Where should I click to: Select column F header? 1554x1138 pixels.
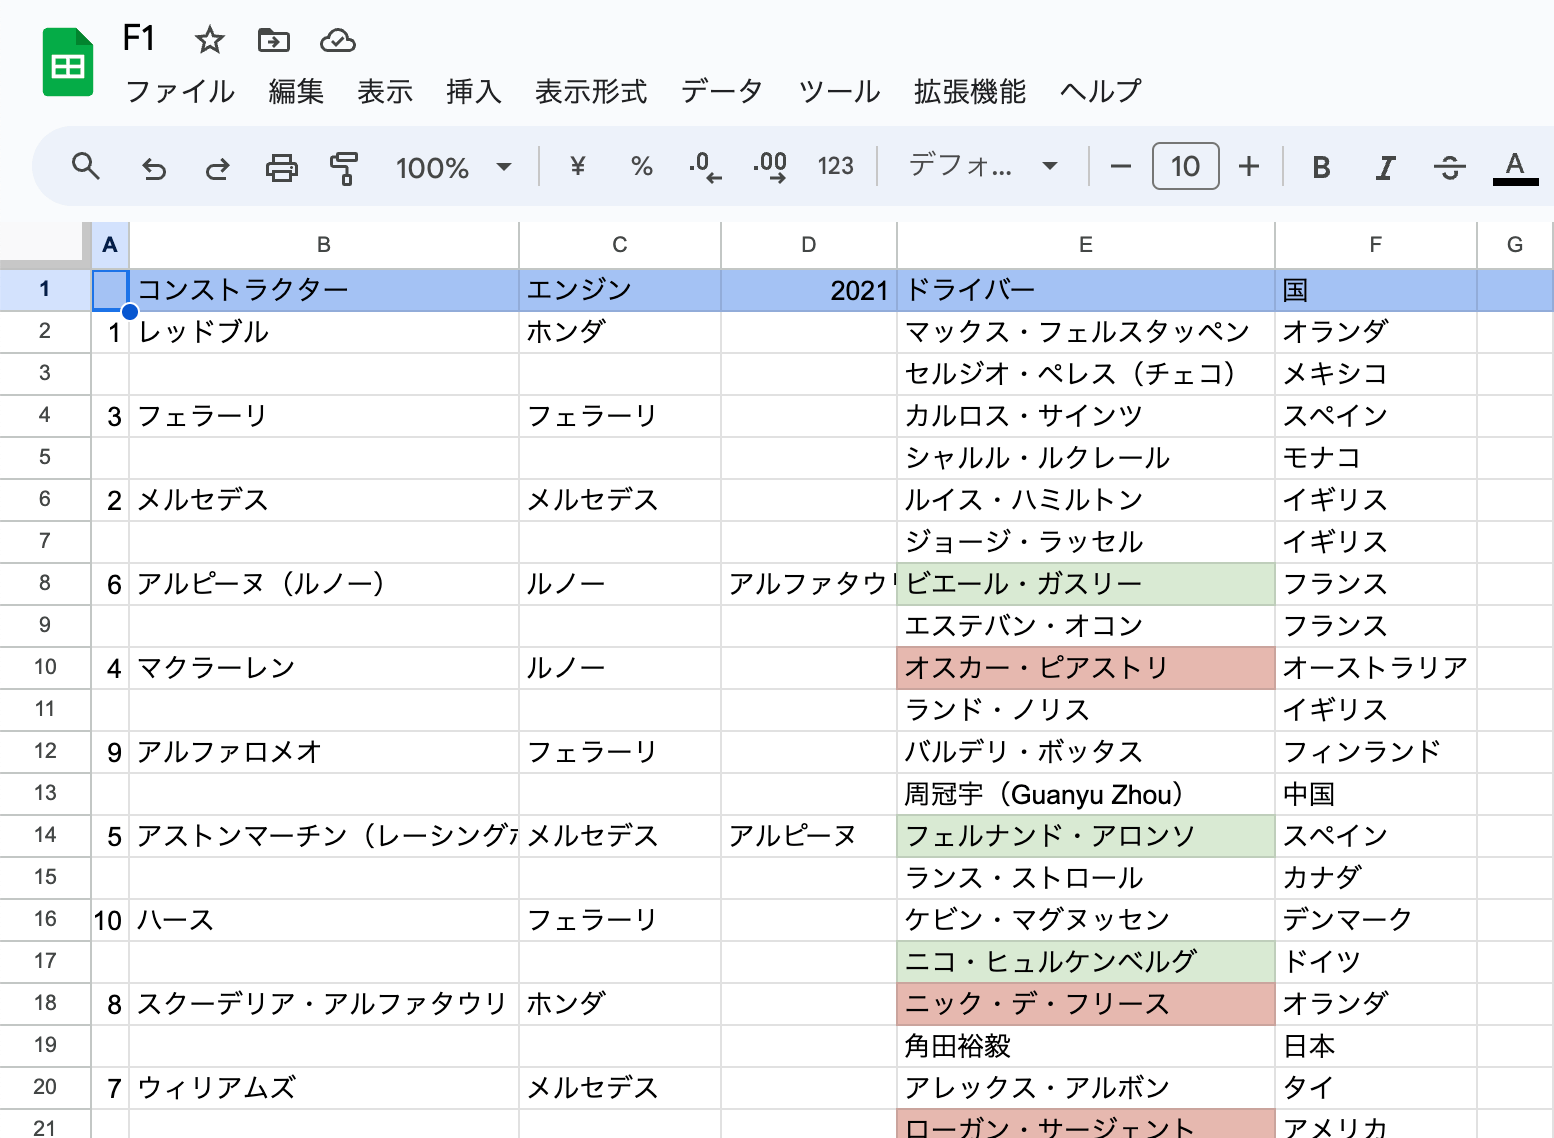pos(1376,245)
